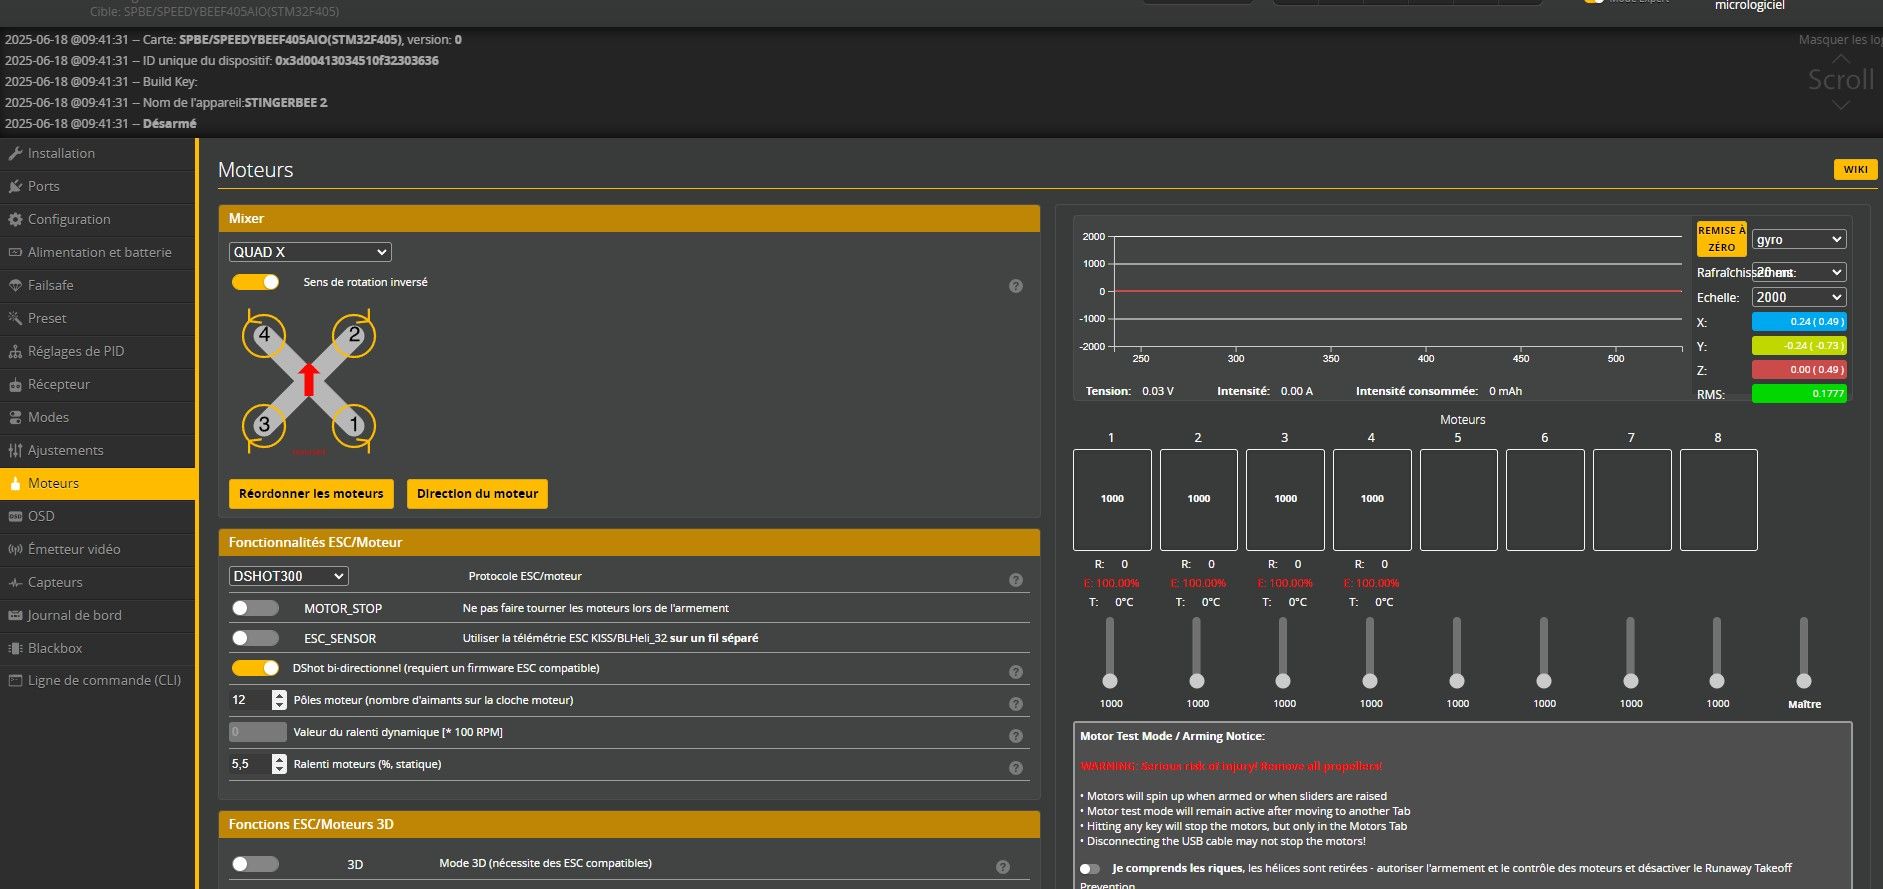Image resolution: width=1883 pixels, height=889 pixels.
Task: Click the help icon for DShot bi-directionnel
Action: point(1015,672)
